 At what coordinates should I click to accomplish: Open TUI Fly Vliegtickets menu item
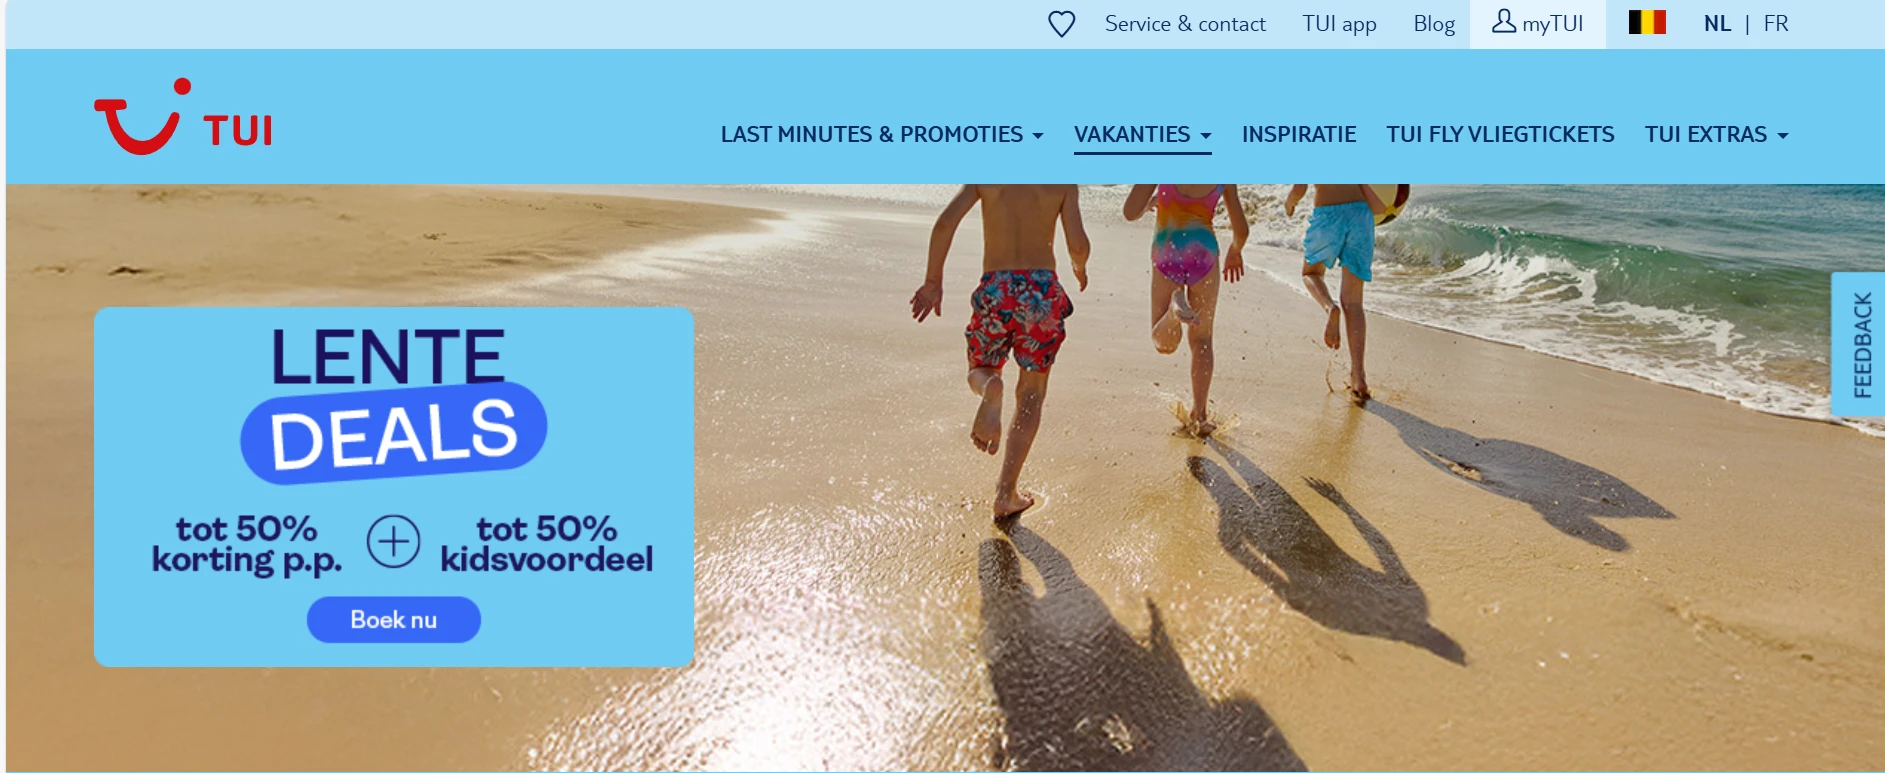tap(1500, 134)
